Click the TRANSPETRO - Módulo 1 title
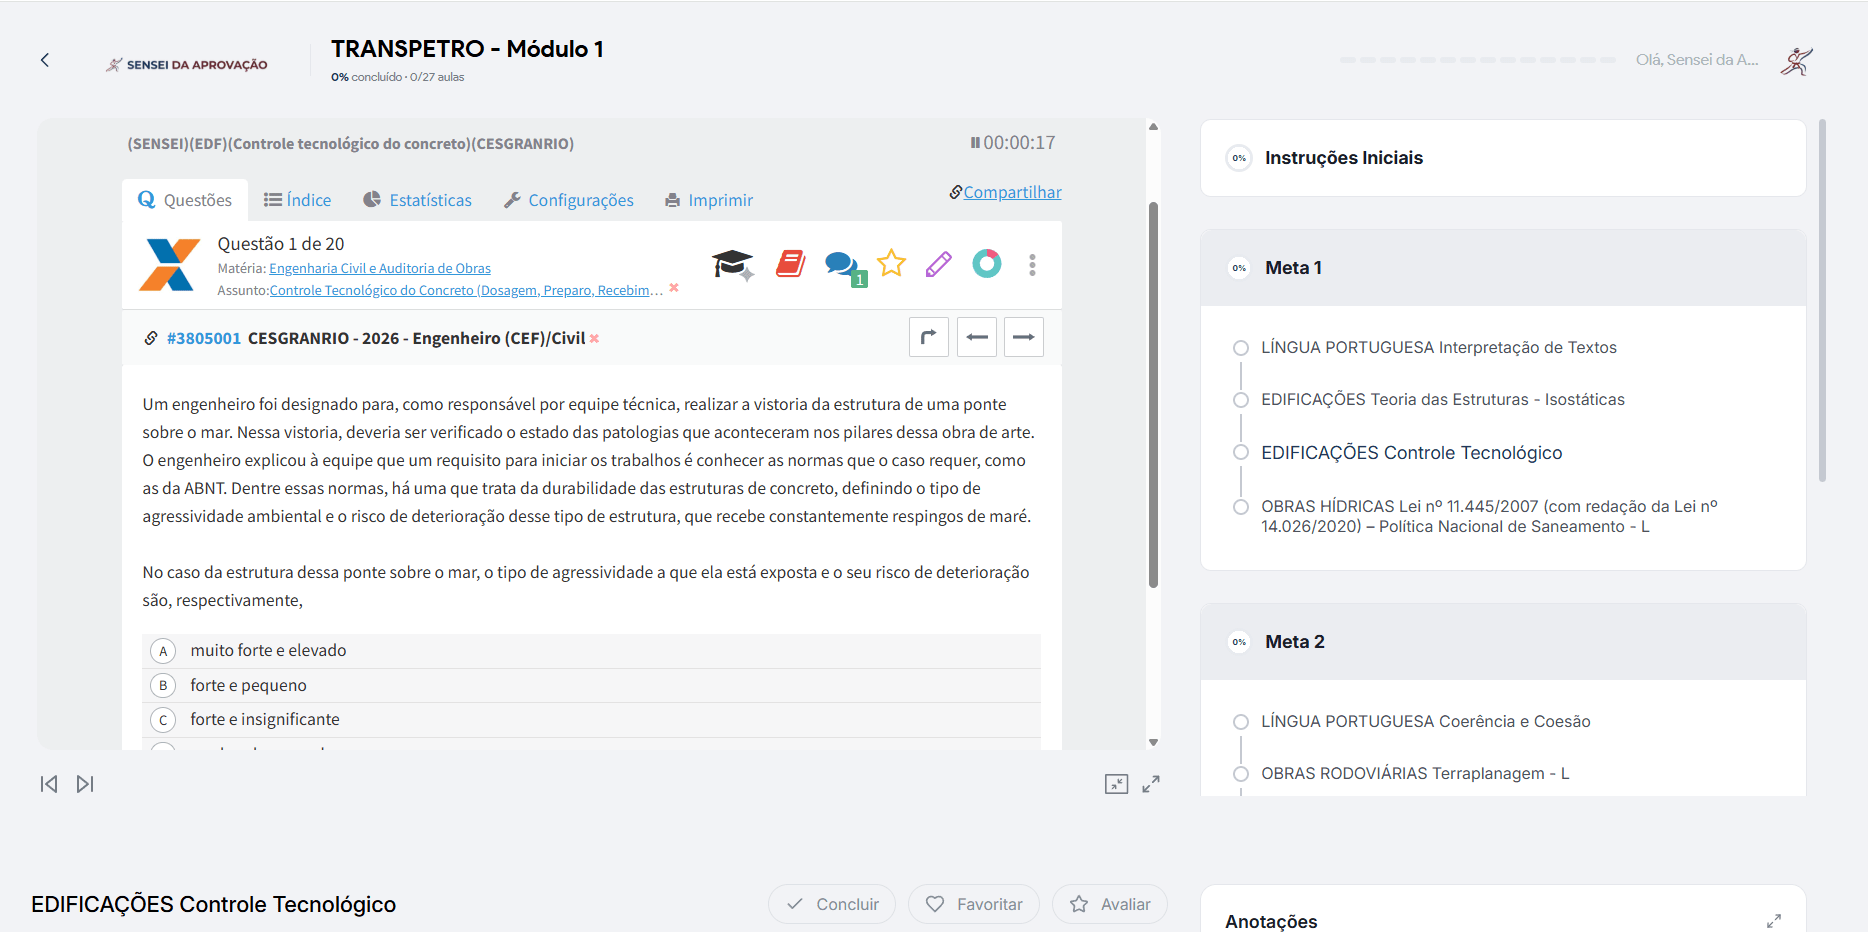 (x=467, y=49)
